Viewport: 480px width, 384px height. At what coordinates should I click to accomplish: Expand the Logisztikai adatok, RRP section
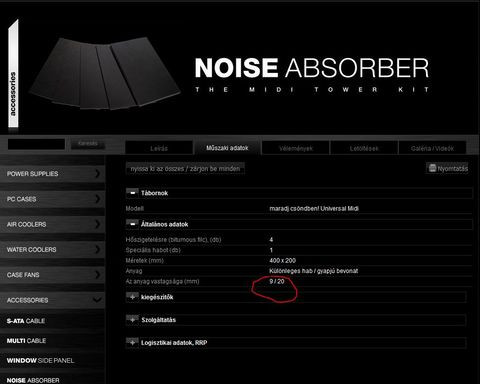pos(132,342)
